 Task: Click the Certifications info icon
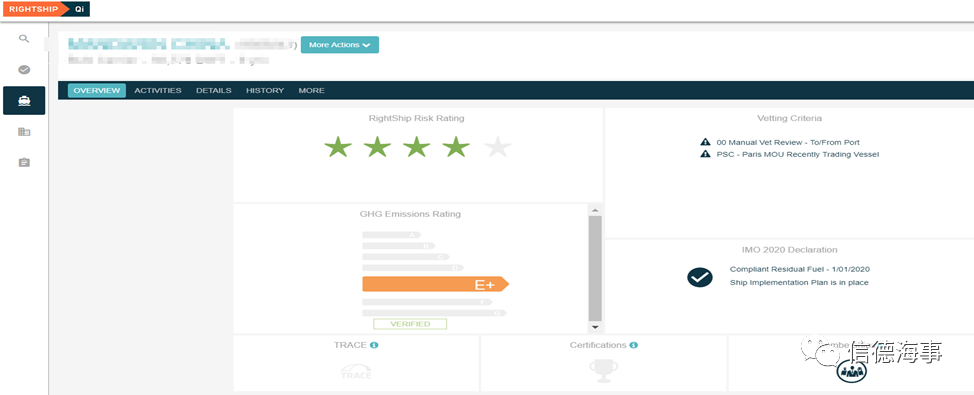tap(634, 345)
